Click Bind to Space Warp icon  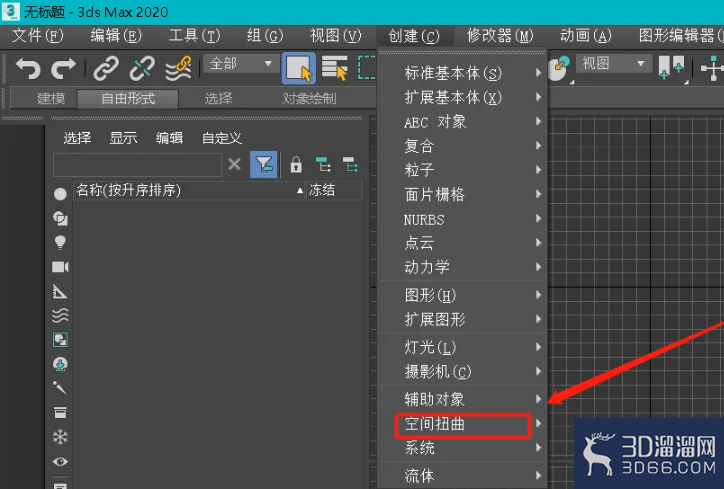[178, 68]
